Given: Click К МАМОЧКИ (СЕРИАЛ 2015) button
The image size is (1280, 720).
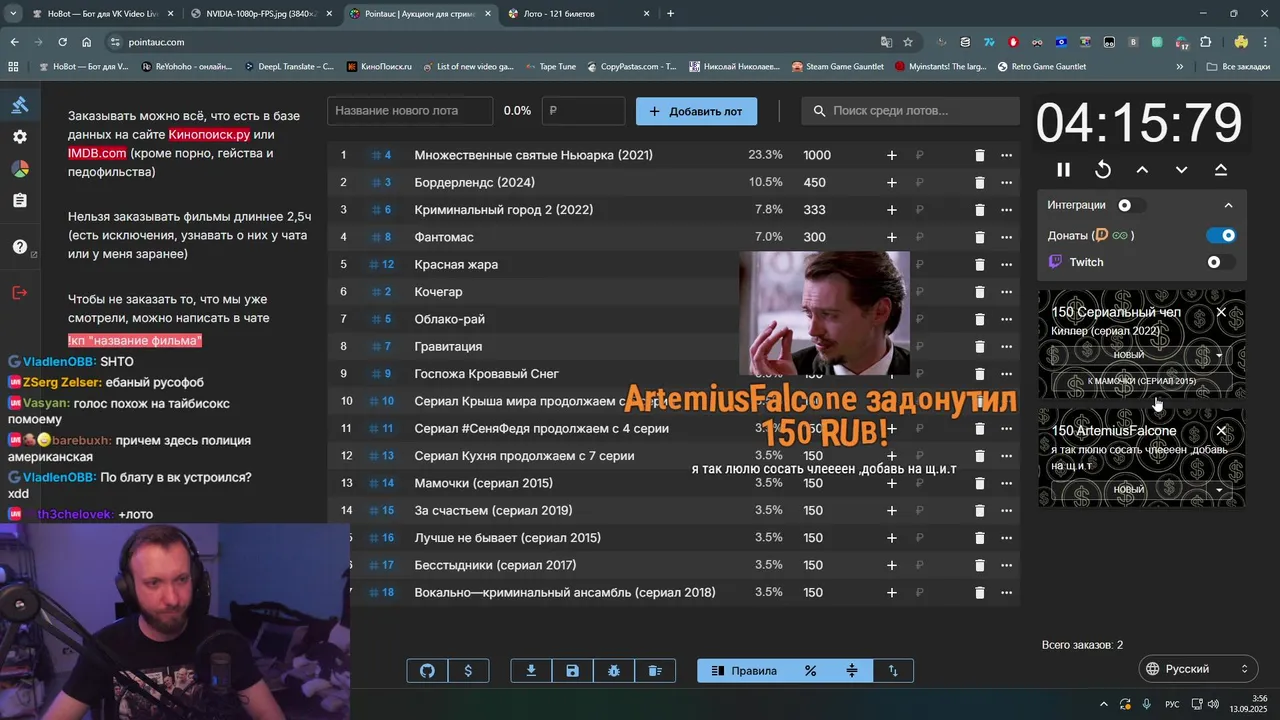Looking at the screenshot, I should 1141,381.
